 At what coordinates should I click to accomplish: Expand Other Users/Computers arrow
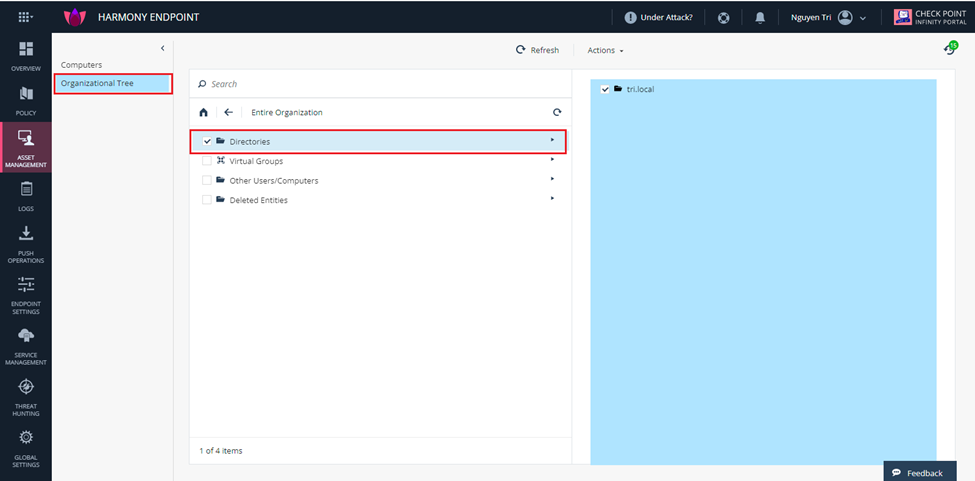click(552, 178)
